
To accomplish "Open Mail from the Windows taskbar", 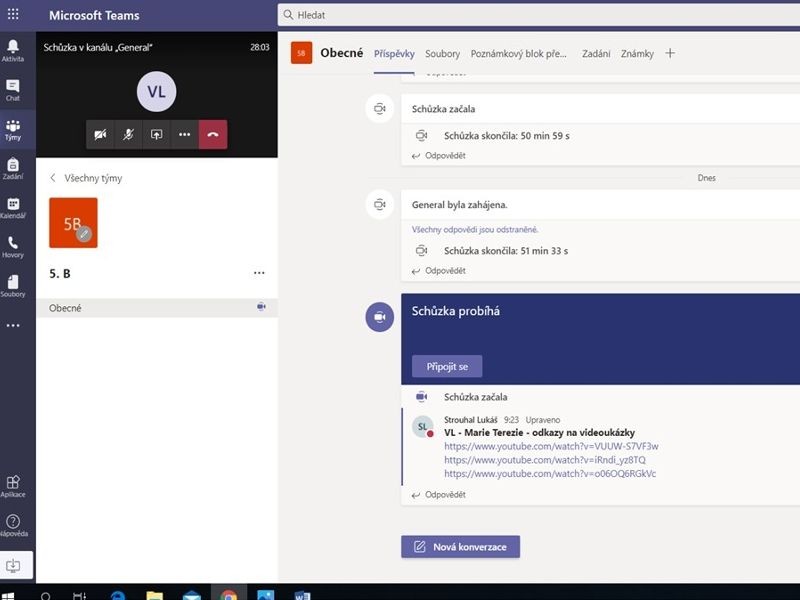I will point(192,595).
